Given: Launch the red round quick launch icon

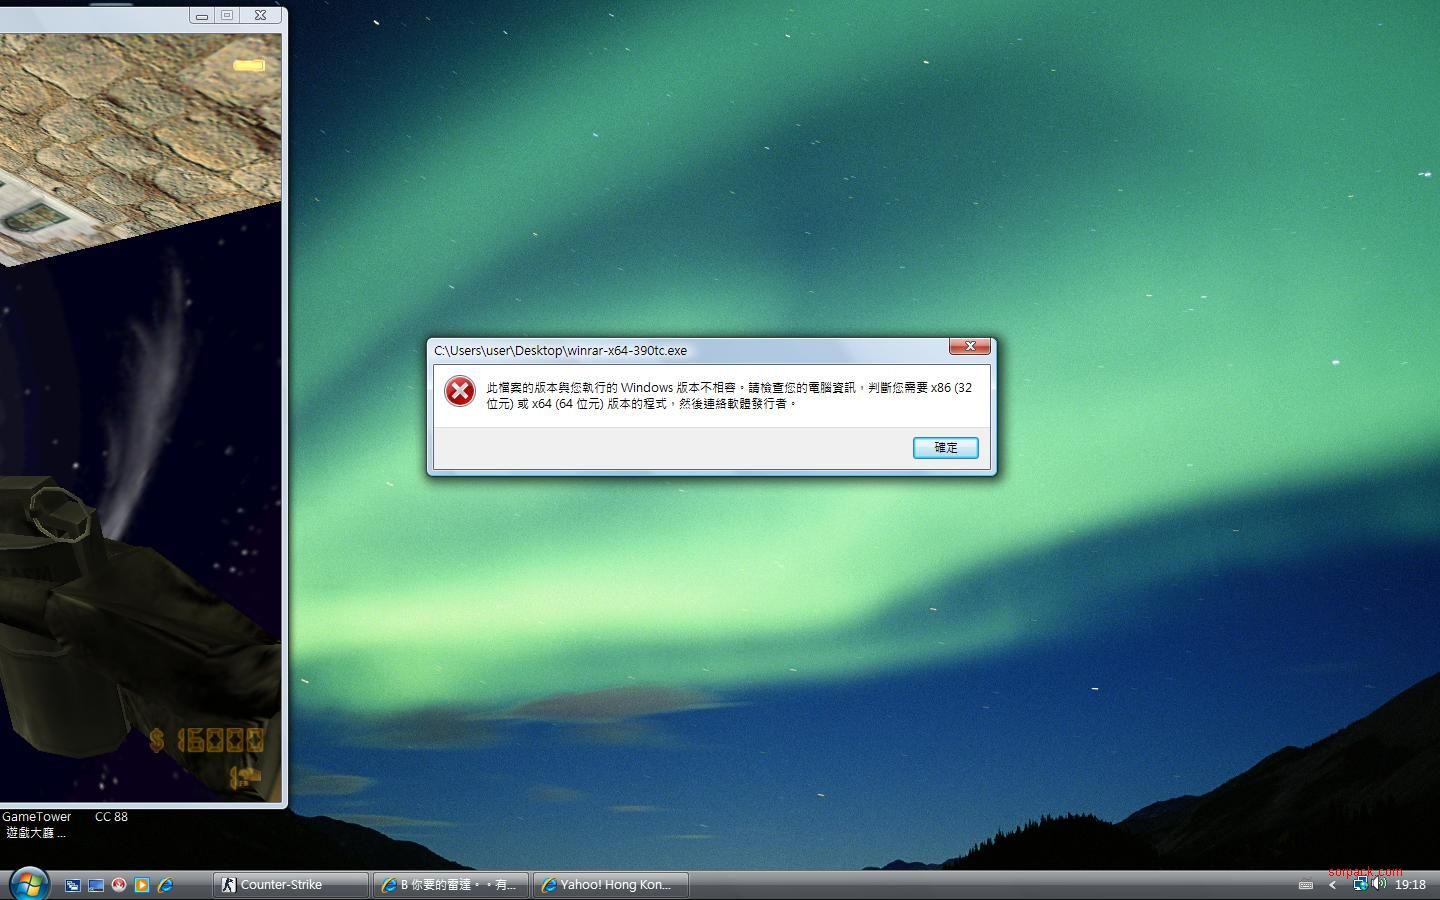Looking at the screenshot, I should [x=119, y=885].
